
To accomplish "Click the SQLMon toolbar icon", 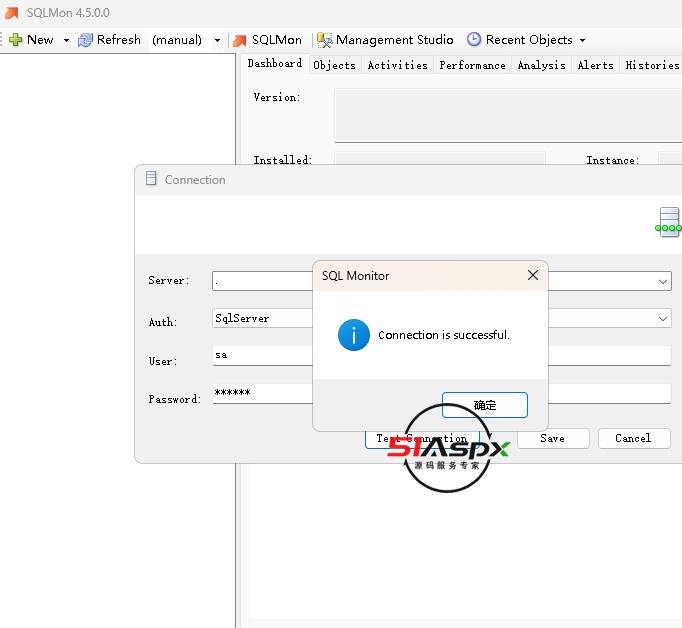I will (240, 40).
